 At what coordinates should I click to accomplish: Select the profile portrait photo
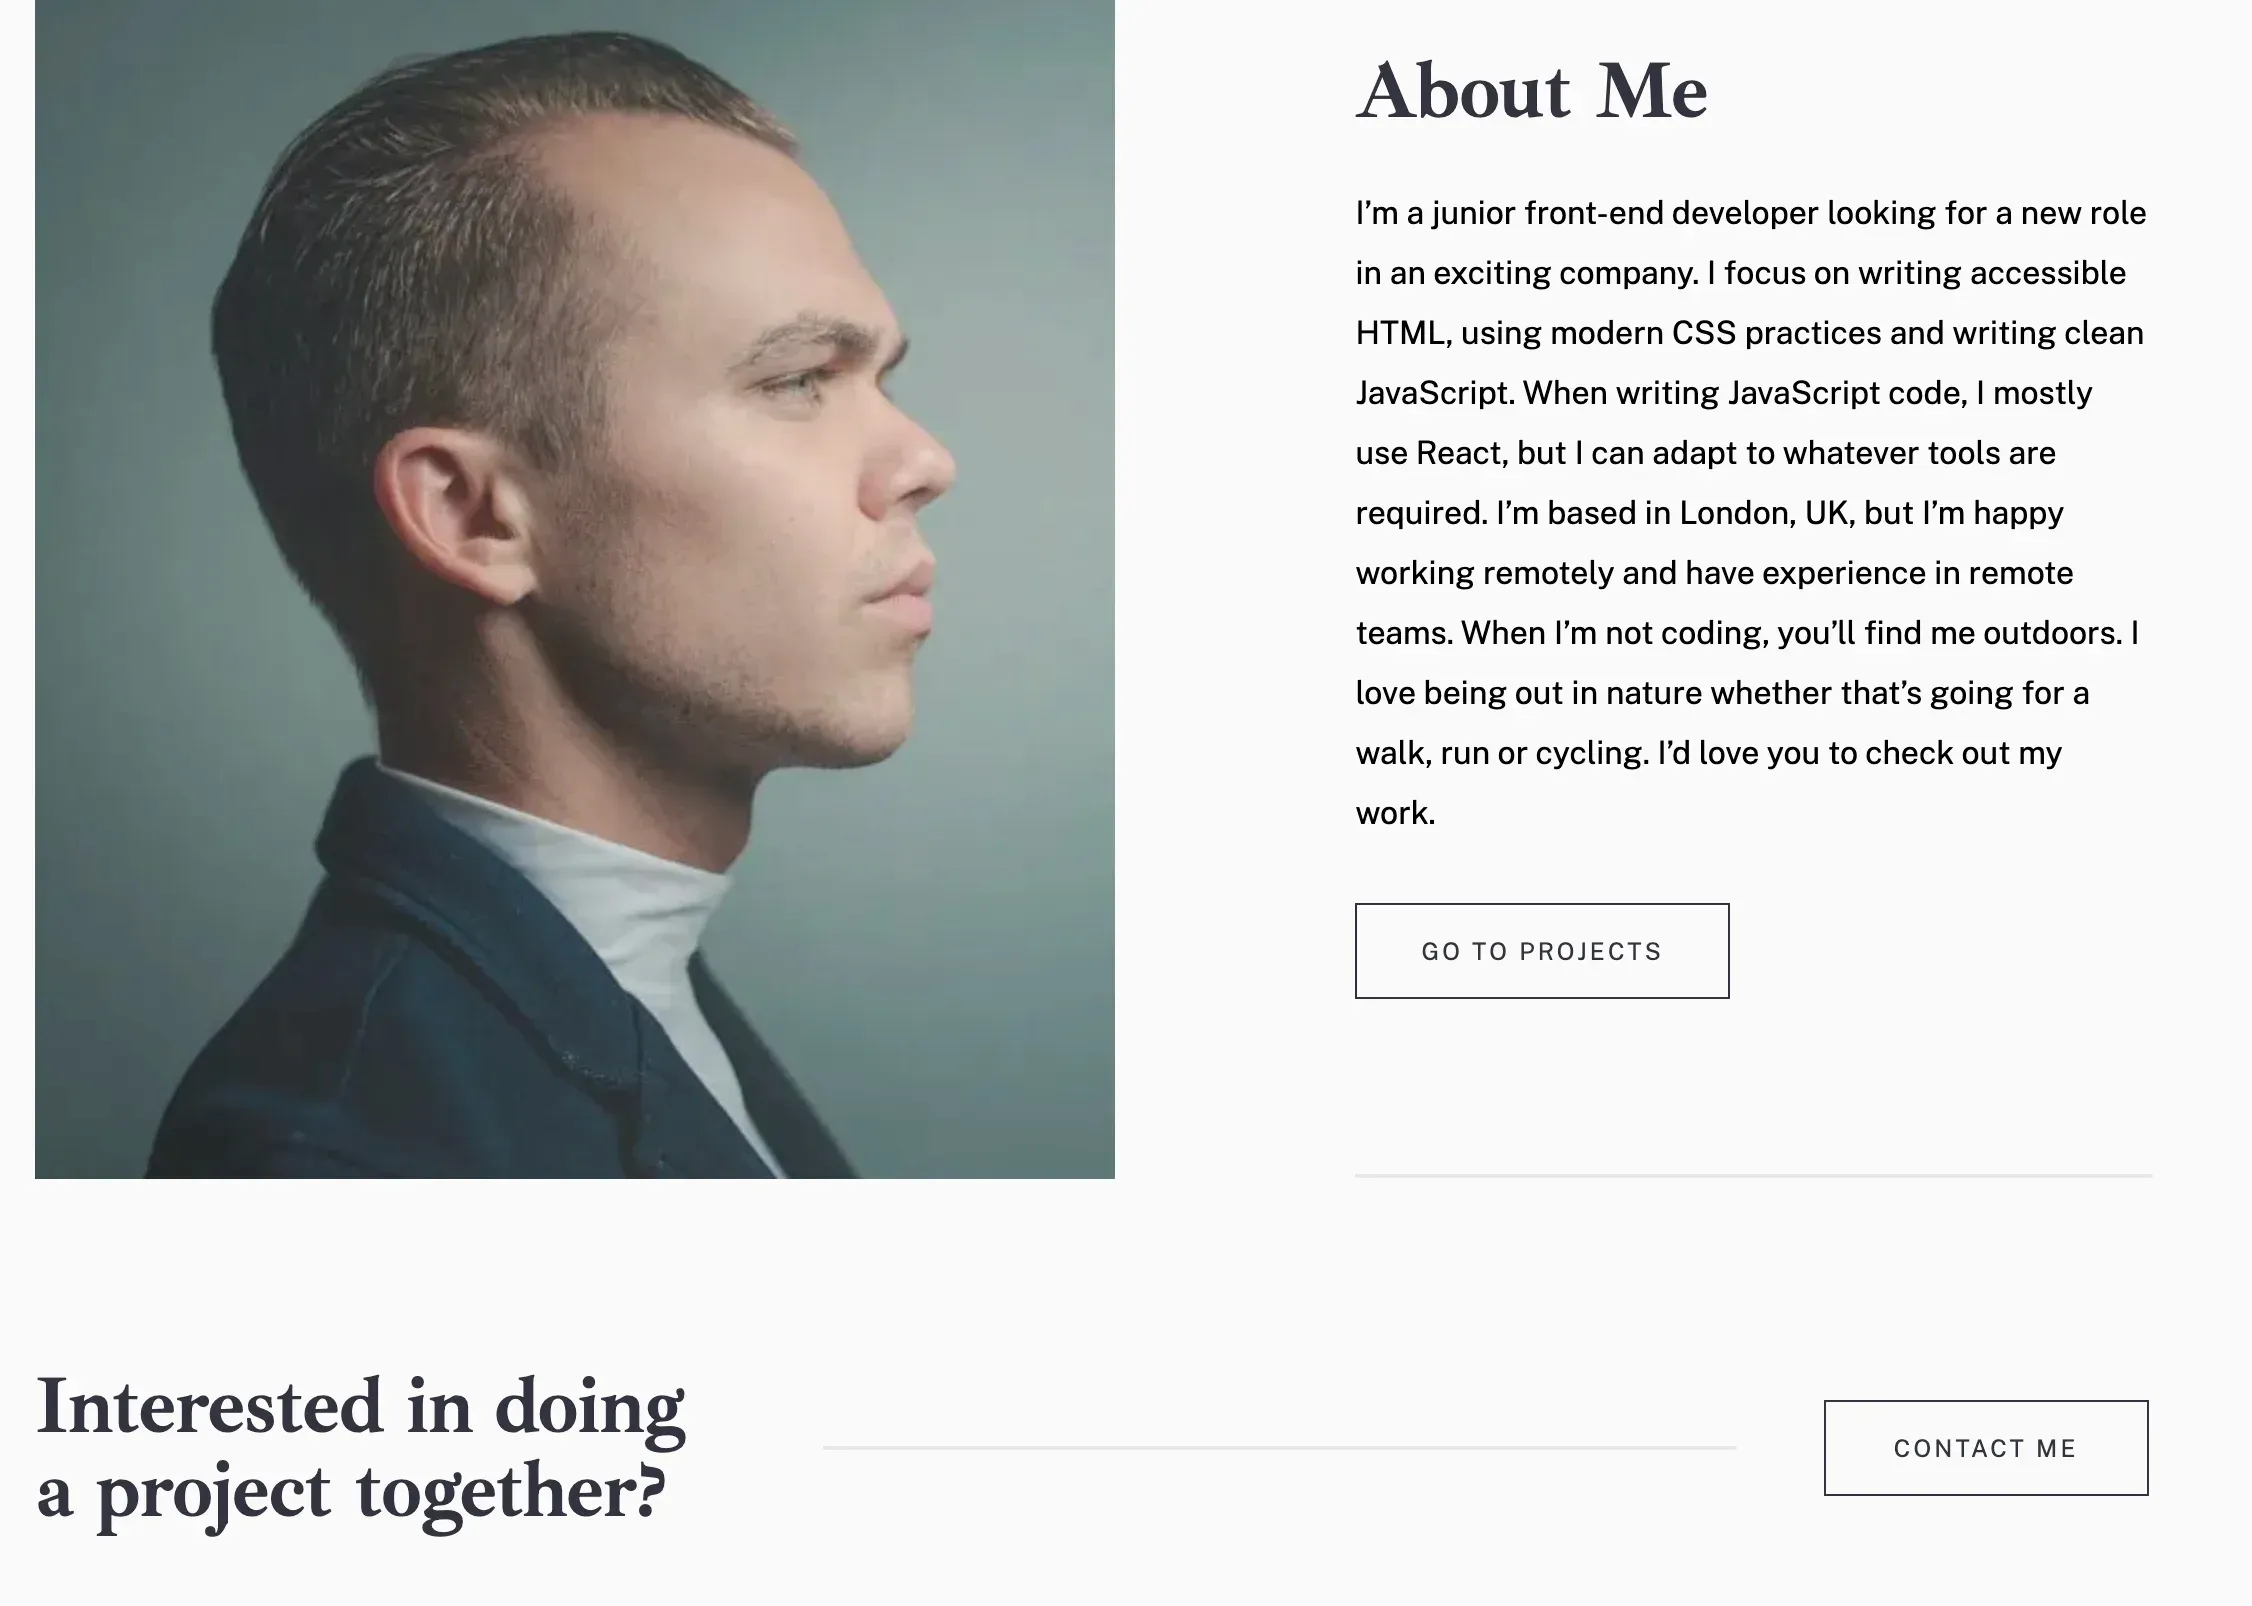pyautogui.click(x=575, y=589)
